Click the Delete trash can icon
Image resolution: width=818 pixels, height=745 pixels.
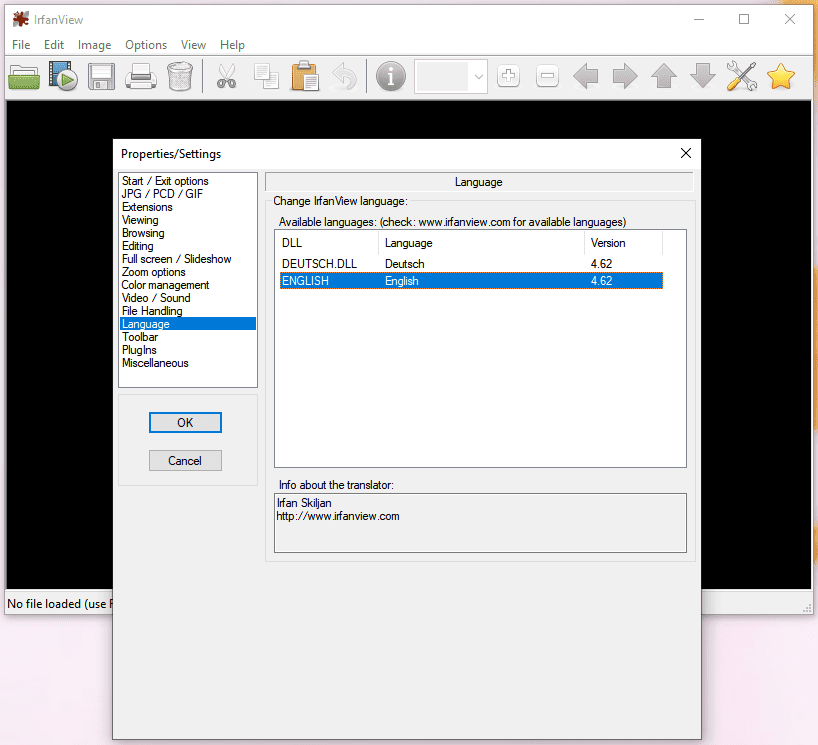[x=180, y=76]
